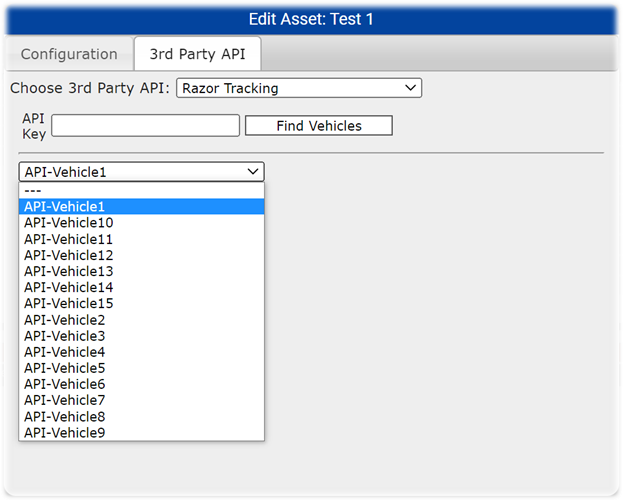Switch to the Configuration tab
The height and width of the screenshot is (501, 623).
point(69,54)
